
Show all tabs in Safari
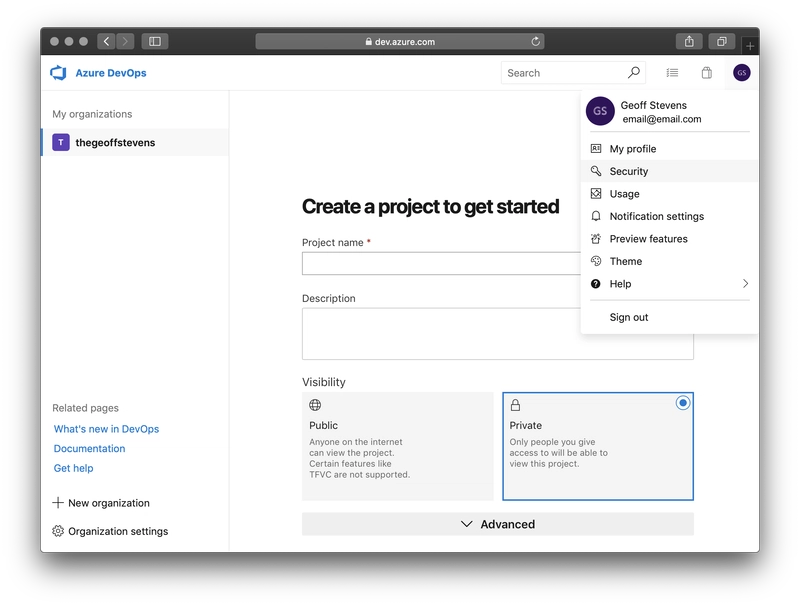click(x=721, y=41)
